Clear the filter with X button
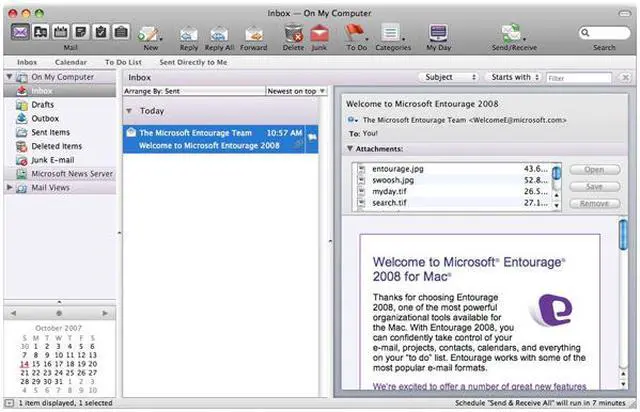Screen dimensions: 640x412 pyautogui.click(x=625, y=78)
